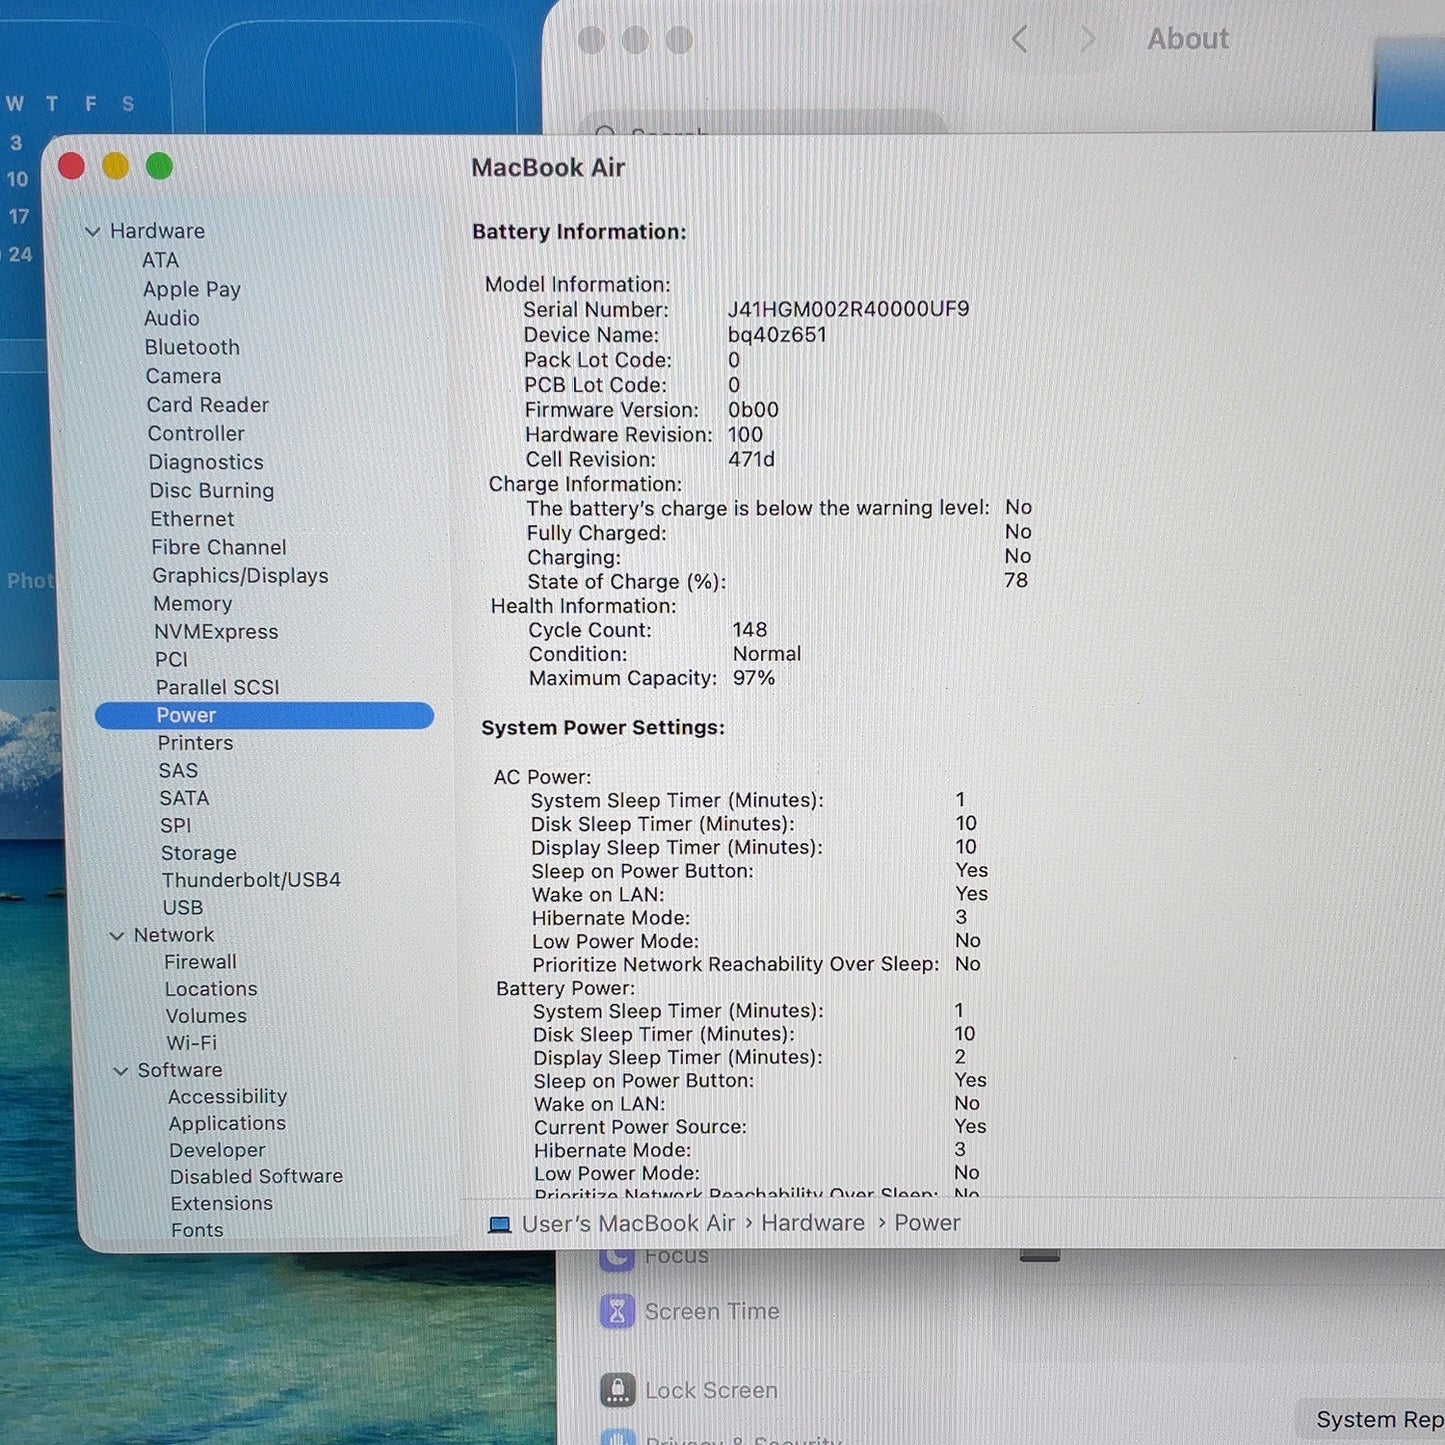Select PCI in the sidebar
This screenshot has height=1445, width=1445.
click(171, 660)
